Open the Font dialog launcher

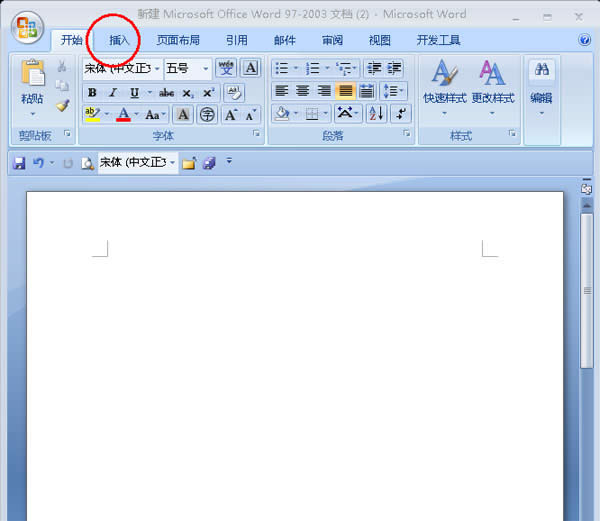click(257, 133)
